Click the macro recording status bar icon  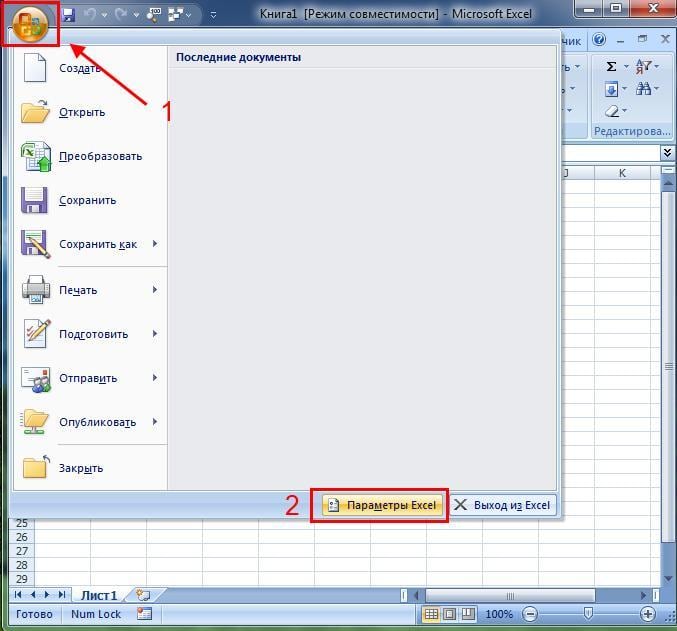click(145, 614)
